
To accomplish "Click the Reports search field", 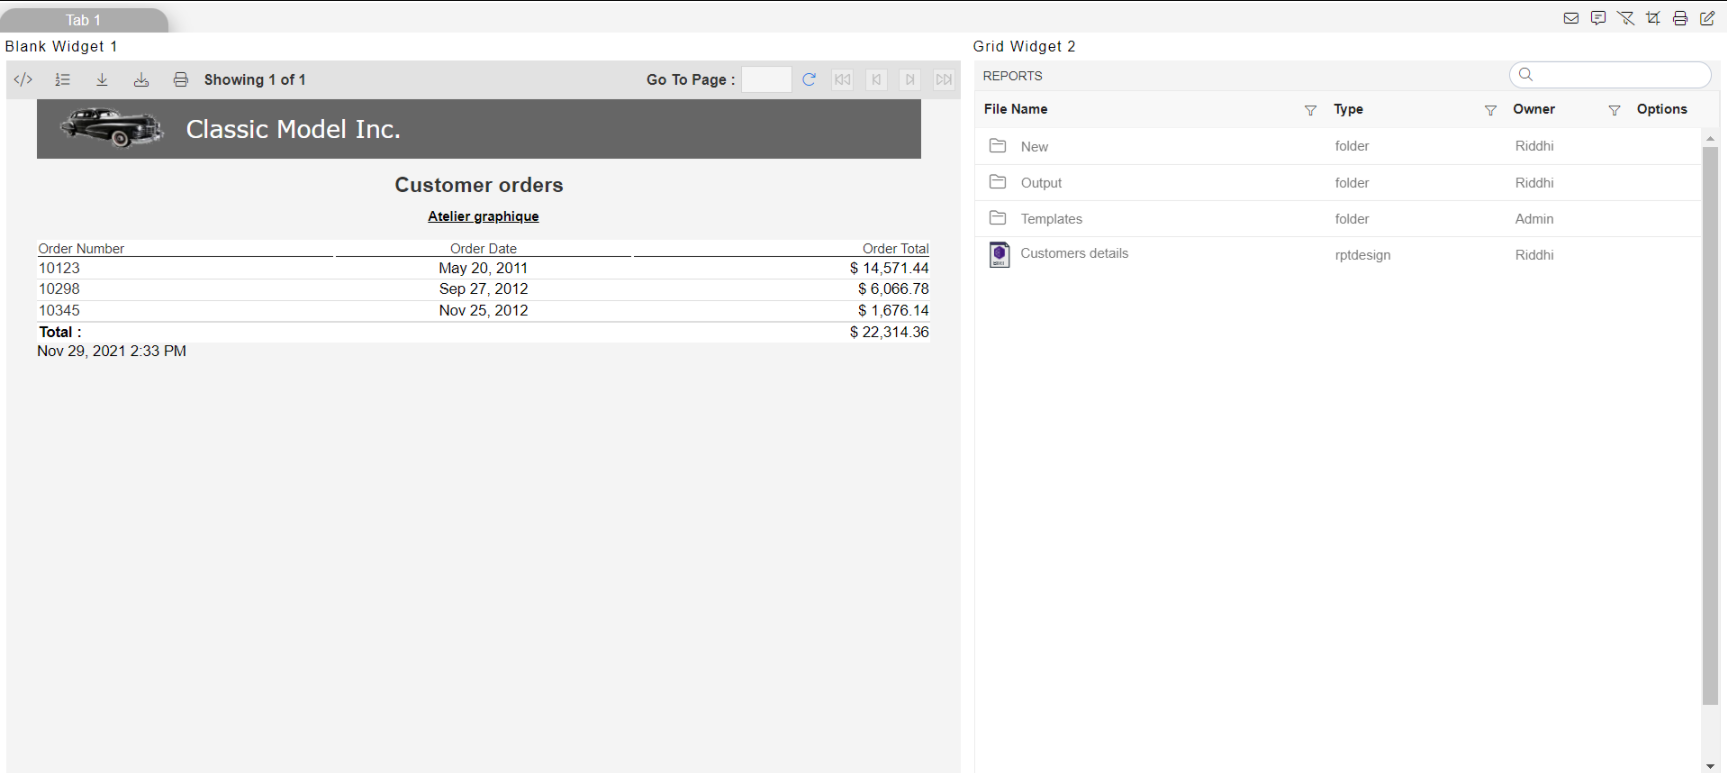I will [x=1610, y=74].
